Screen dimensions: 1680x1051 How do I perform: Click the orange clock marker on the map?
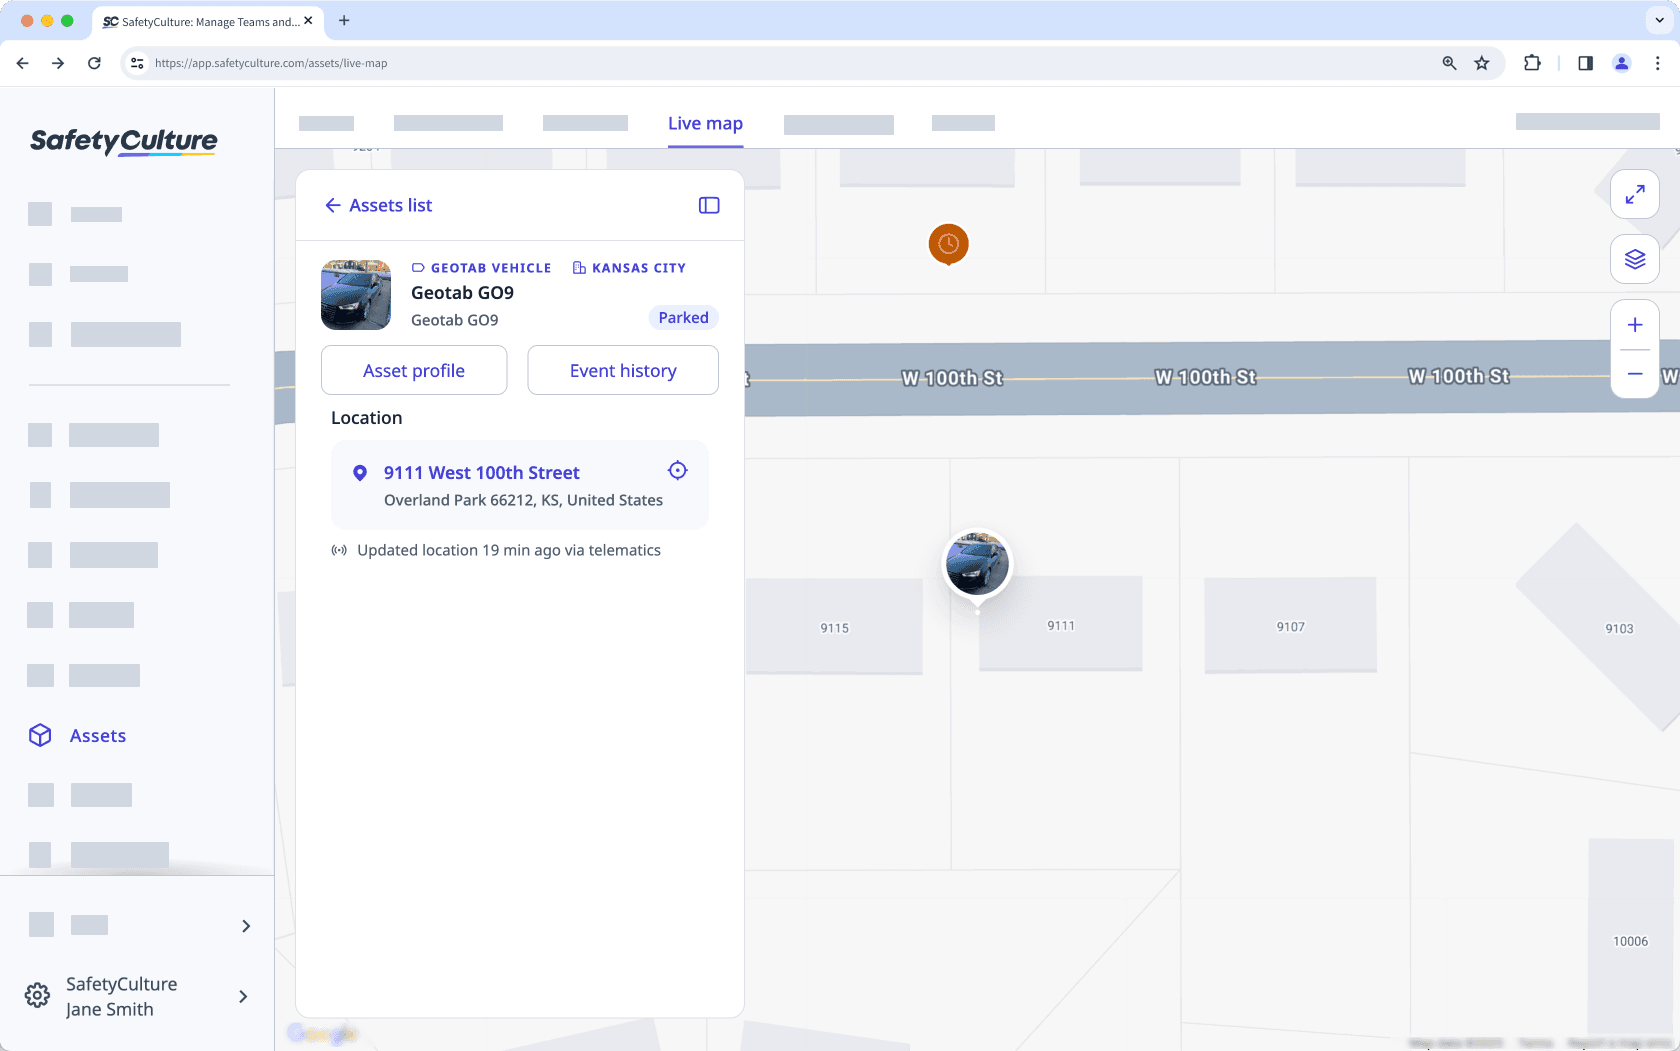[948, 243]
